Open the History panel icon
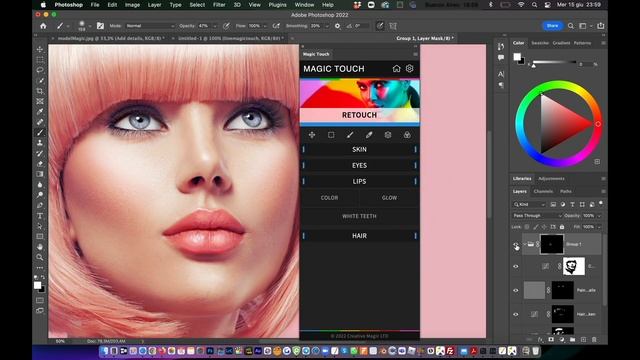 (x=501, y=47)
